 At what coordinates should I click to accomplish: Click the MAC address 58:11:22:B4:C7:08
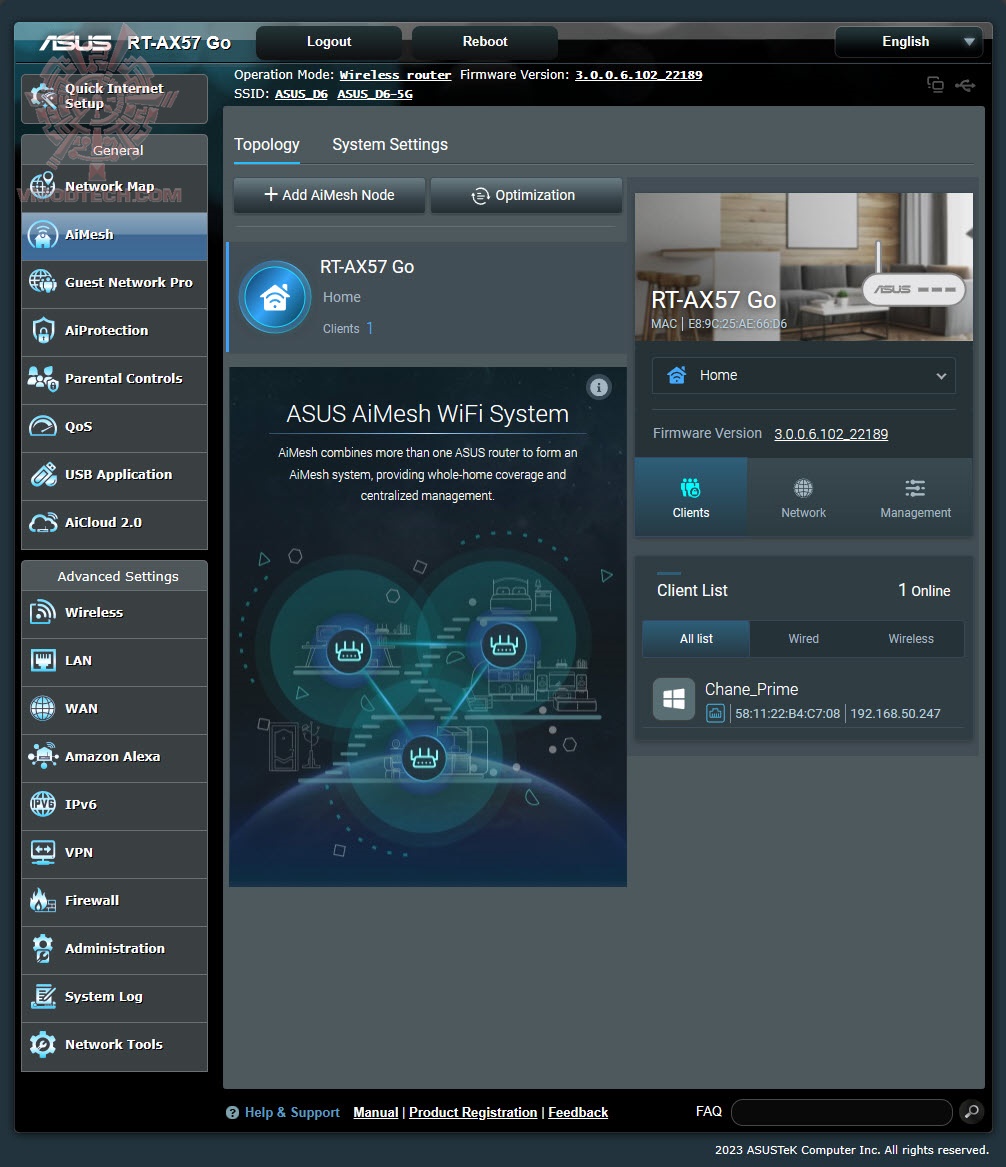click(787, 713)
